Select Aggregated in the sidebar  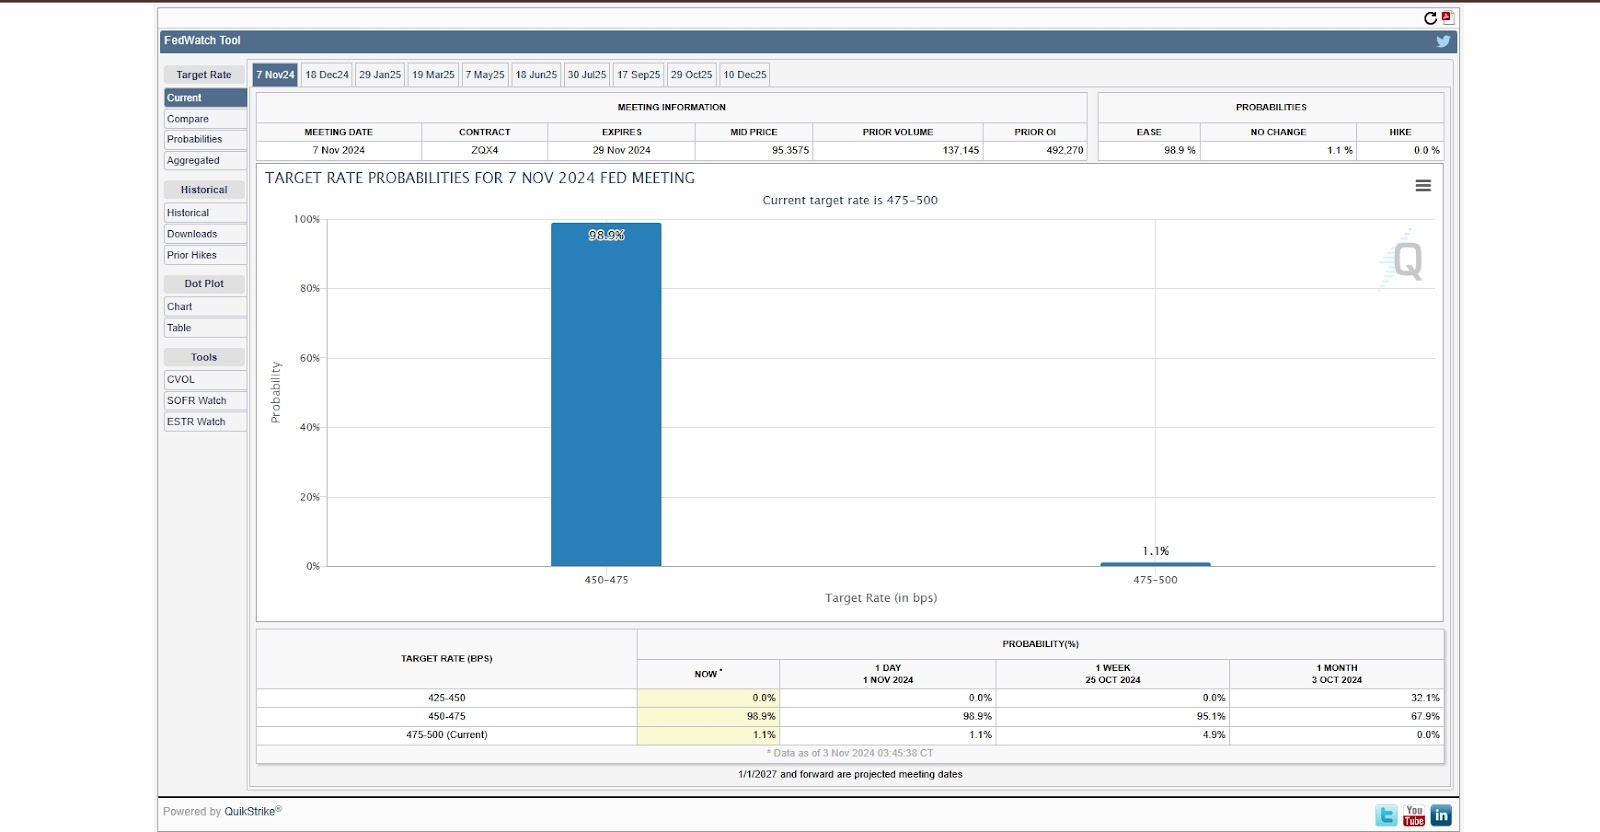pos(205,161)
